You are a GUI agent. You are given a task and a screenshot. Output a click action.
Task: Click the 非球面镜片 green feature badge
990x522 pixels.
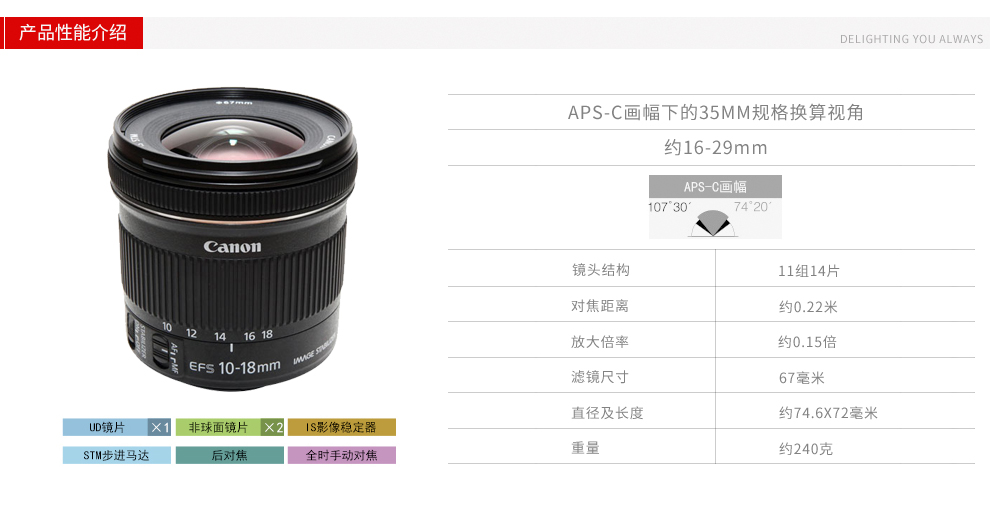pos(230,427)
